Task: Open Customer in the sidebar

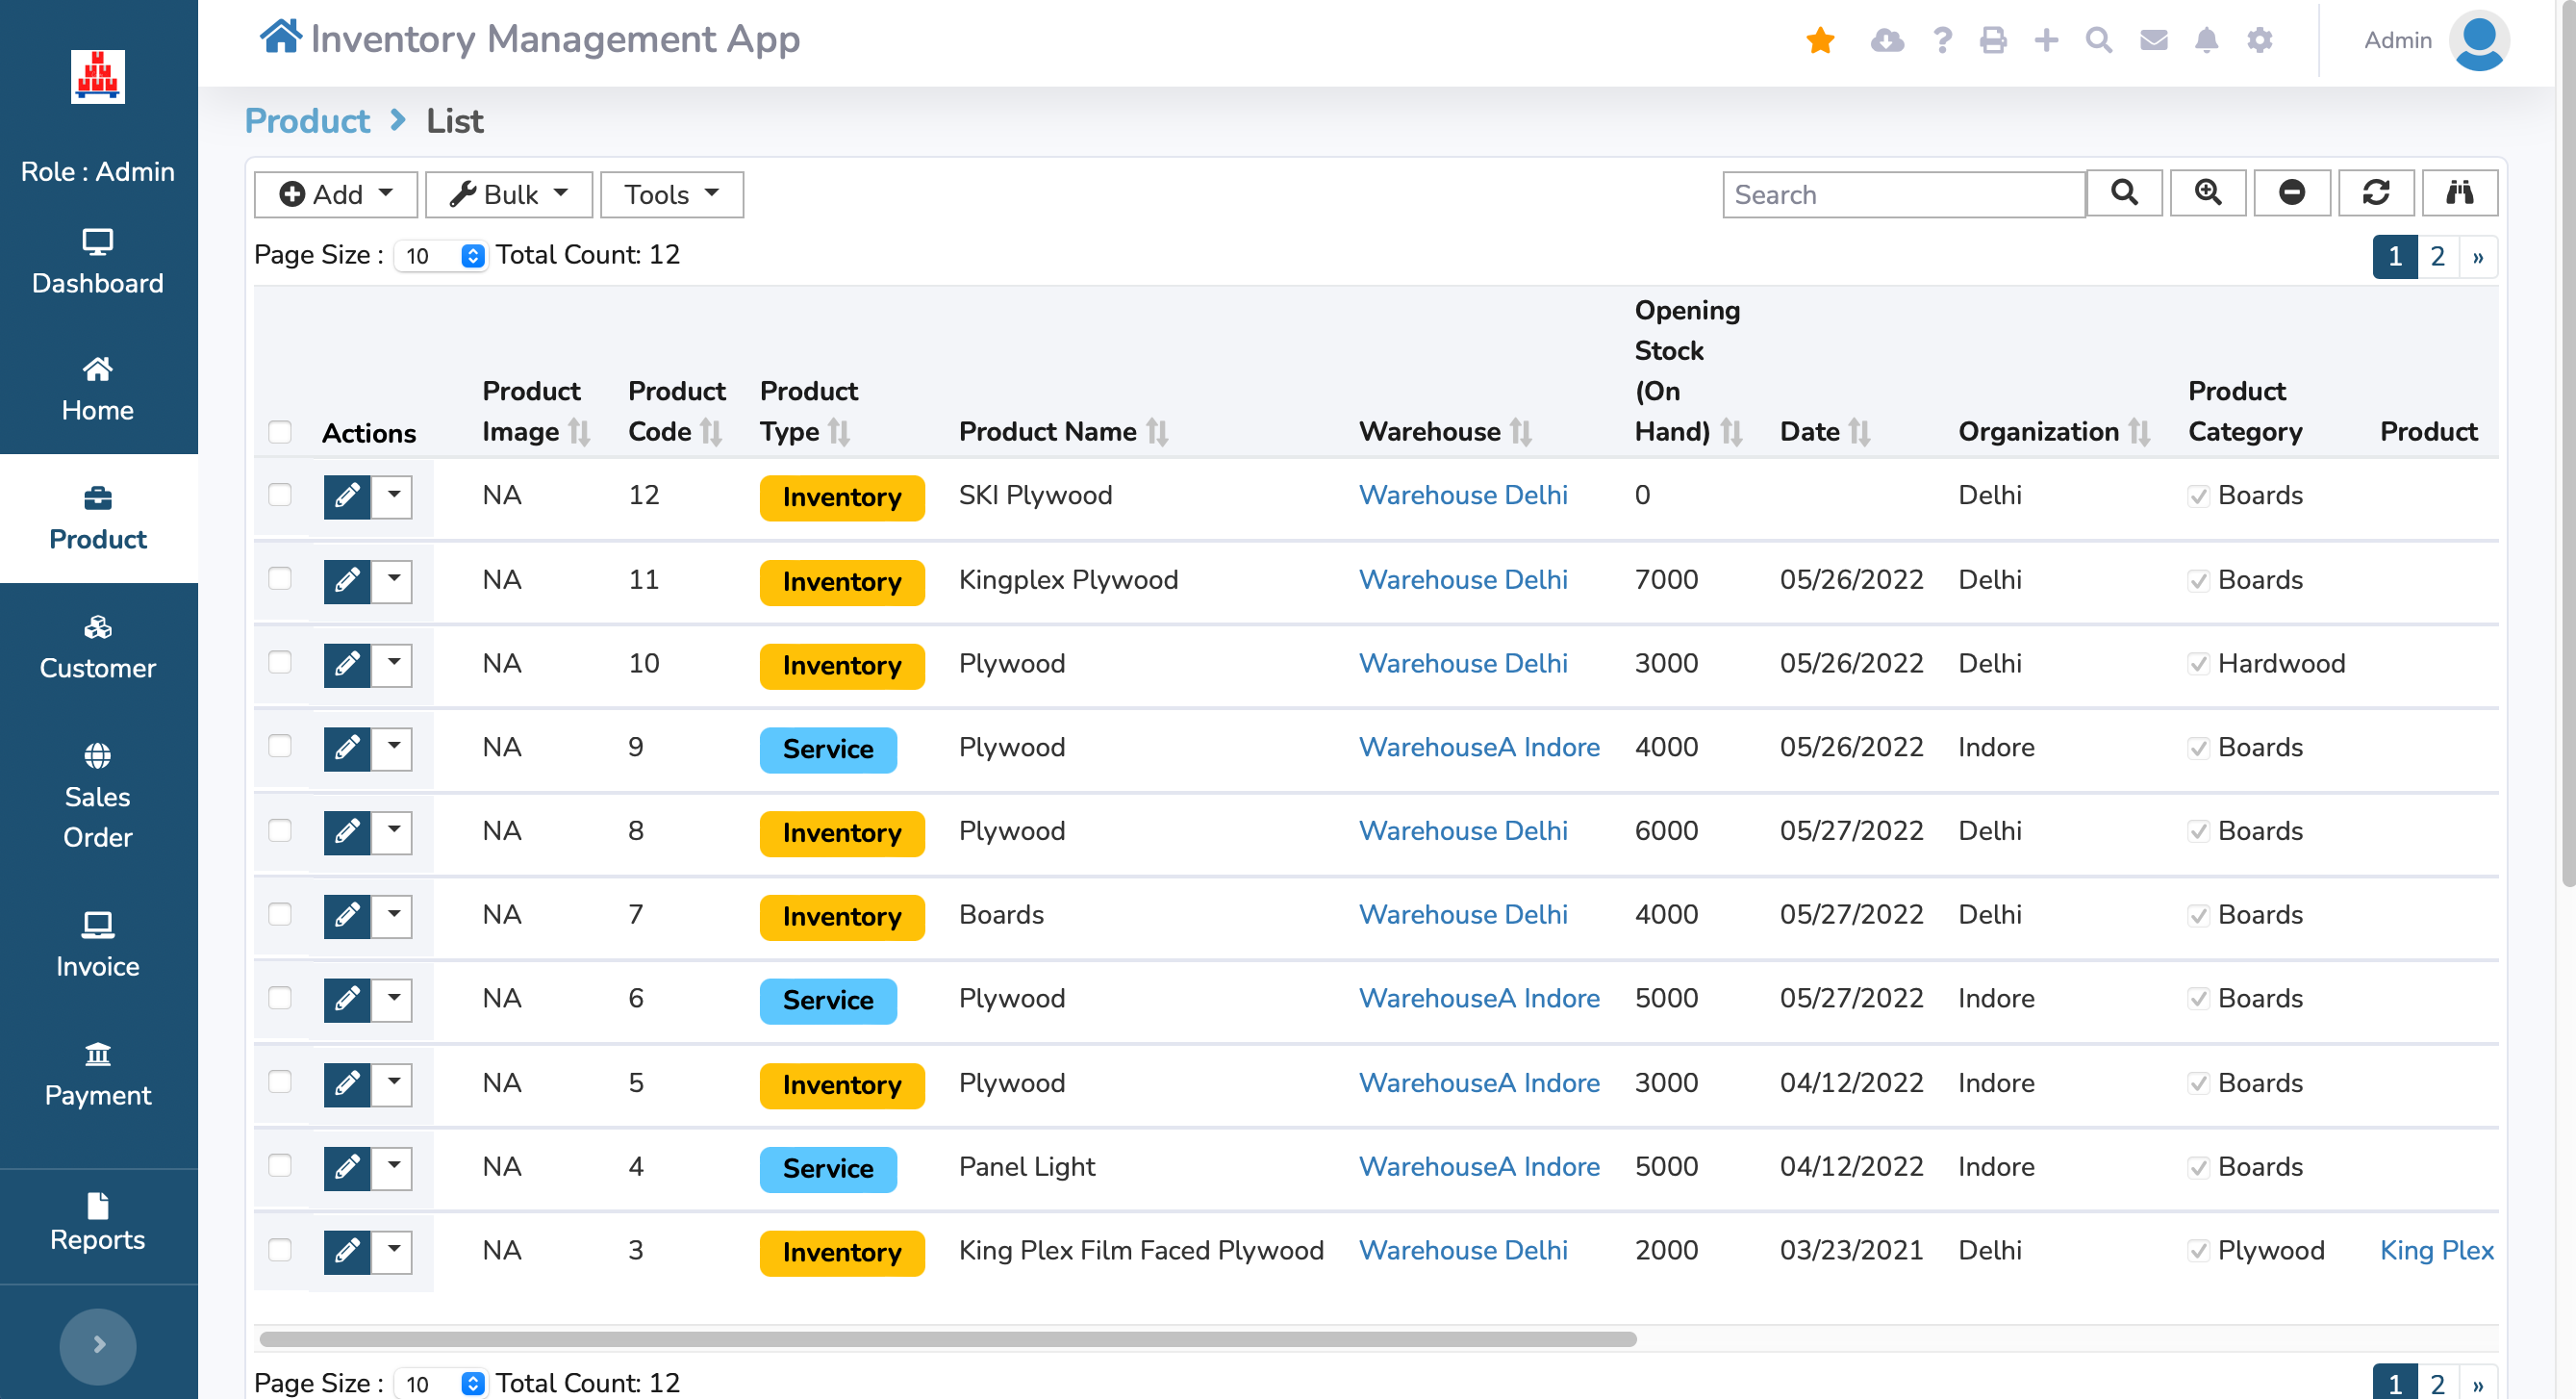Action: tap(98, 647)
